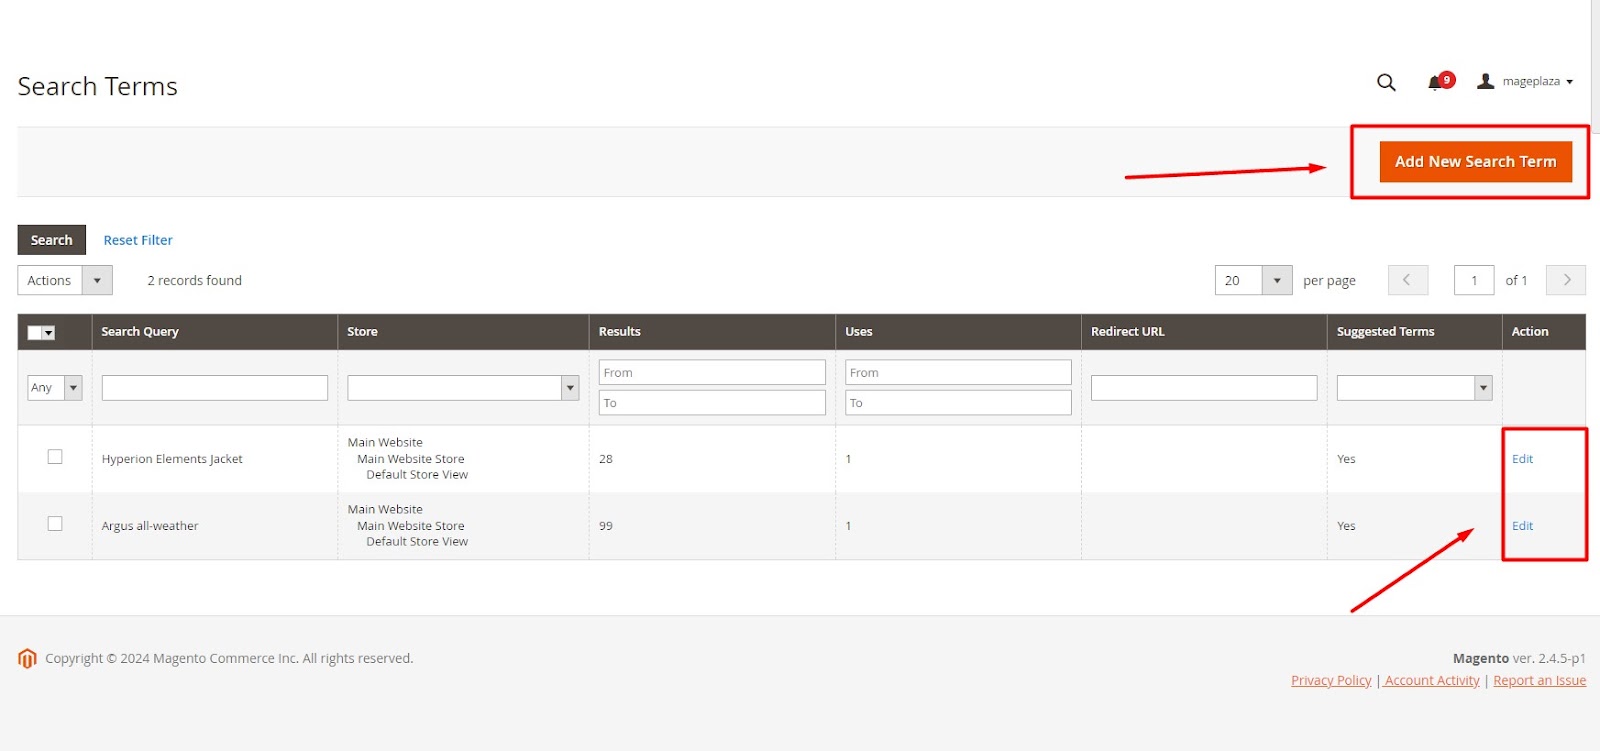Sort by Results column header
Viewport: 1600px width, 751px height.
click(x=620, y=332)
